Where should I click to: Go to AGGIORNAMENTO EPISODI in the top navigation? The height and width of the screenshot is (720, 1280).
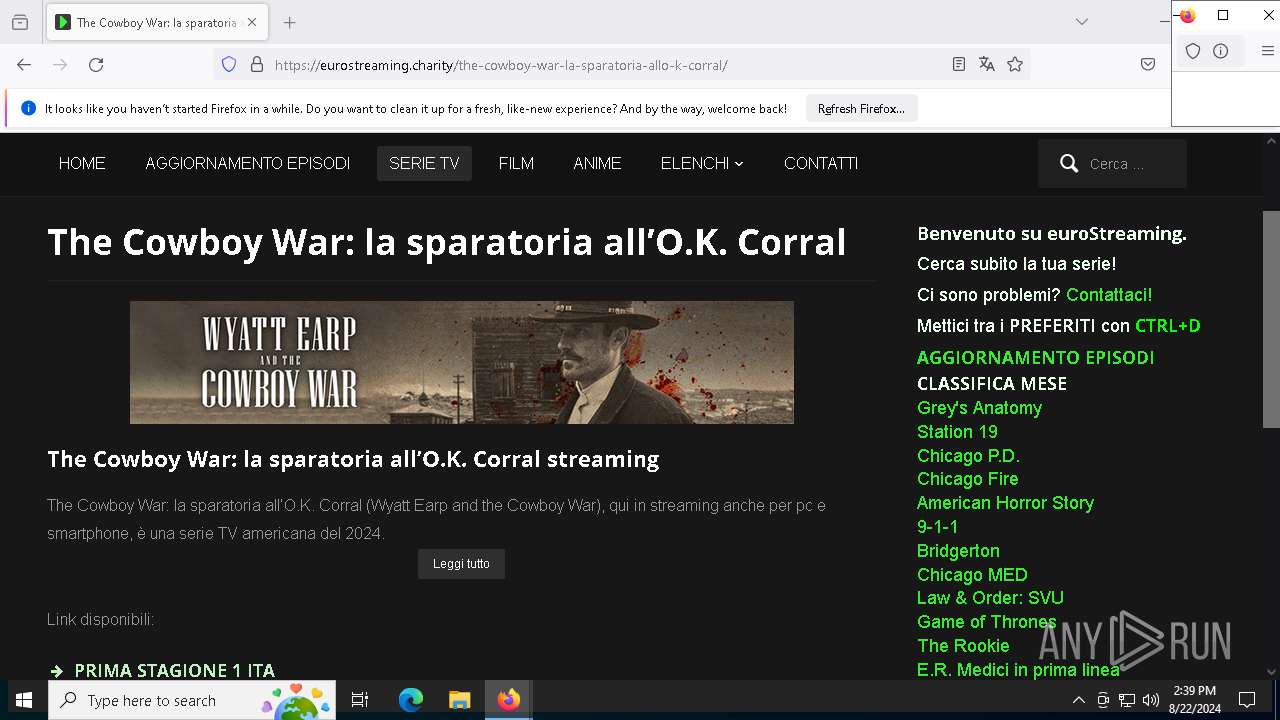pyautogui.click(x=248, y=164)
